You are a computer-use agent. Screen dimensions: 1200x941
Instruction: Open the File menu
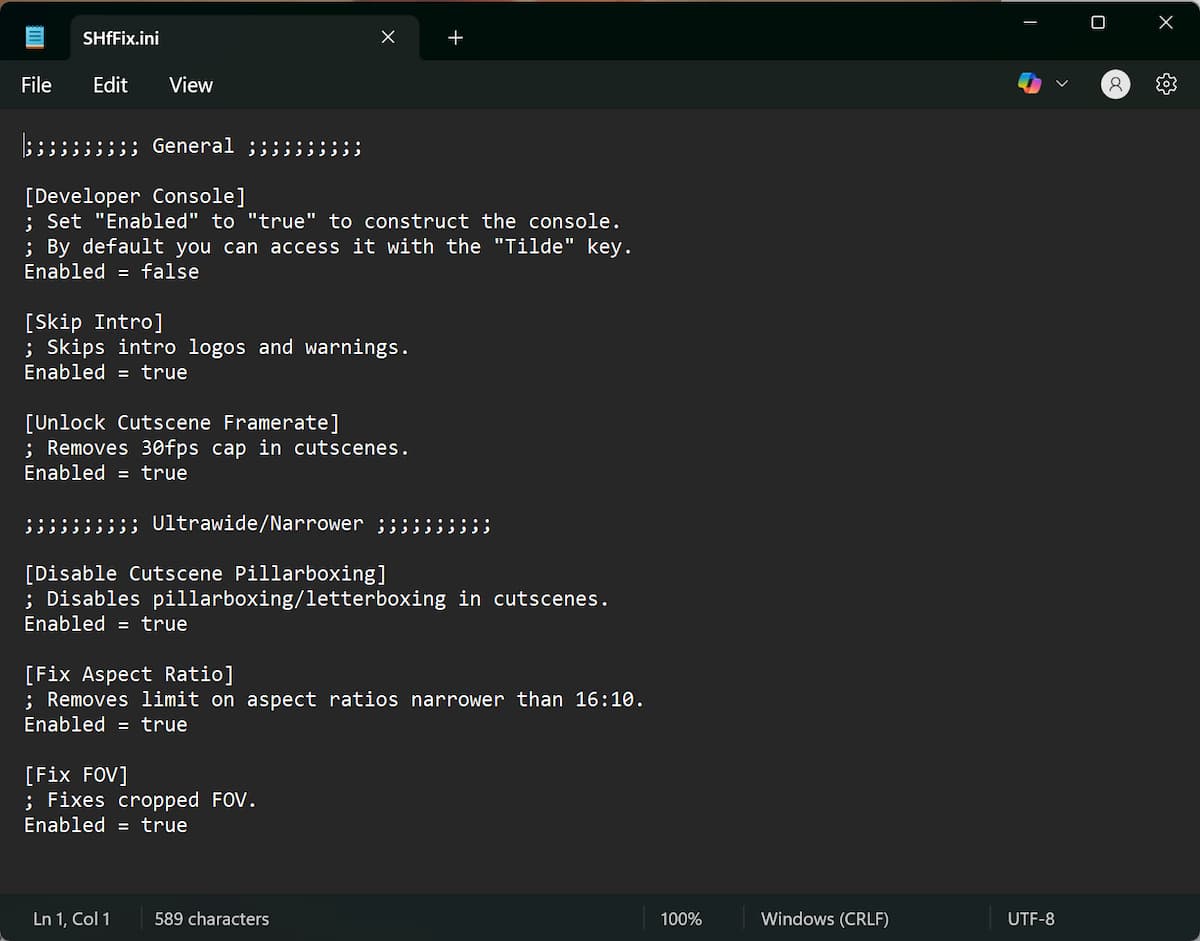pyautogui.click(x=36, y=85)
